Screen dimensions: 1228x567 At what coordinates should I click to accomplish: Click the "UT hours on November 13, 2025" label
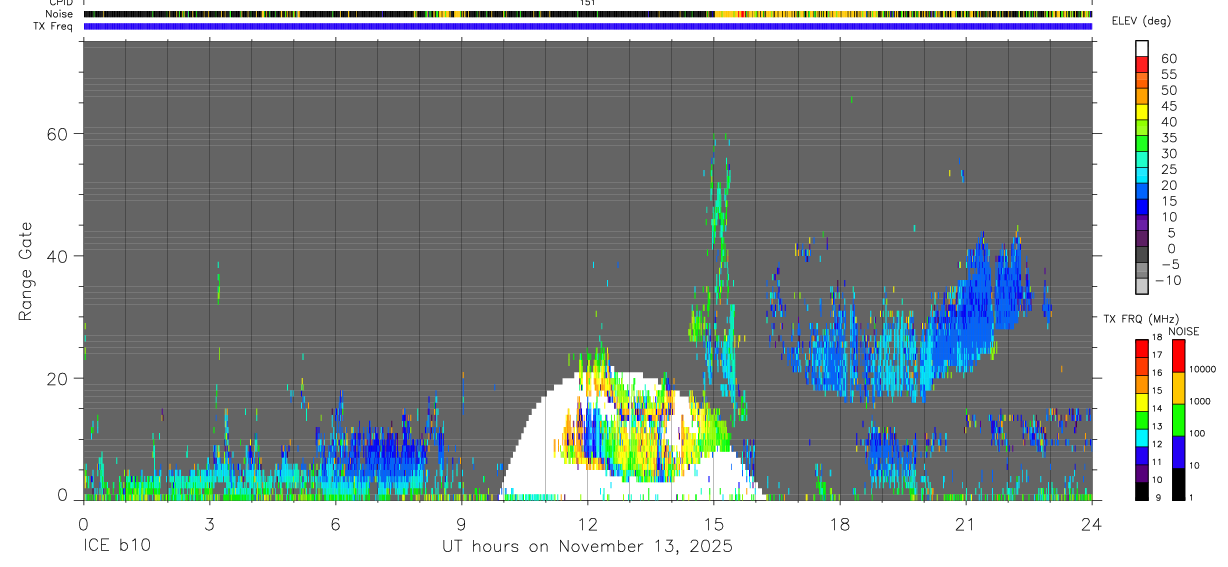[588, 547]
